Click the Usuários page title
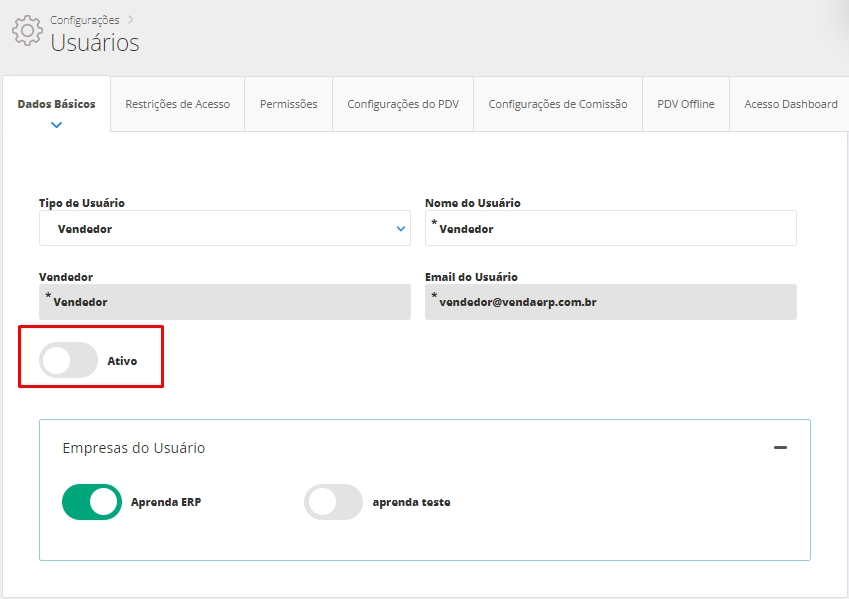849x599 pixels. click(95, 43)
